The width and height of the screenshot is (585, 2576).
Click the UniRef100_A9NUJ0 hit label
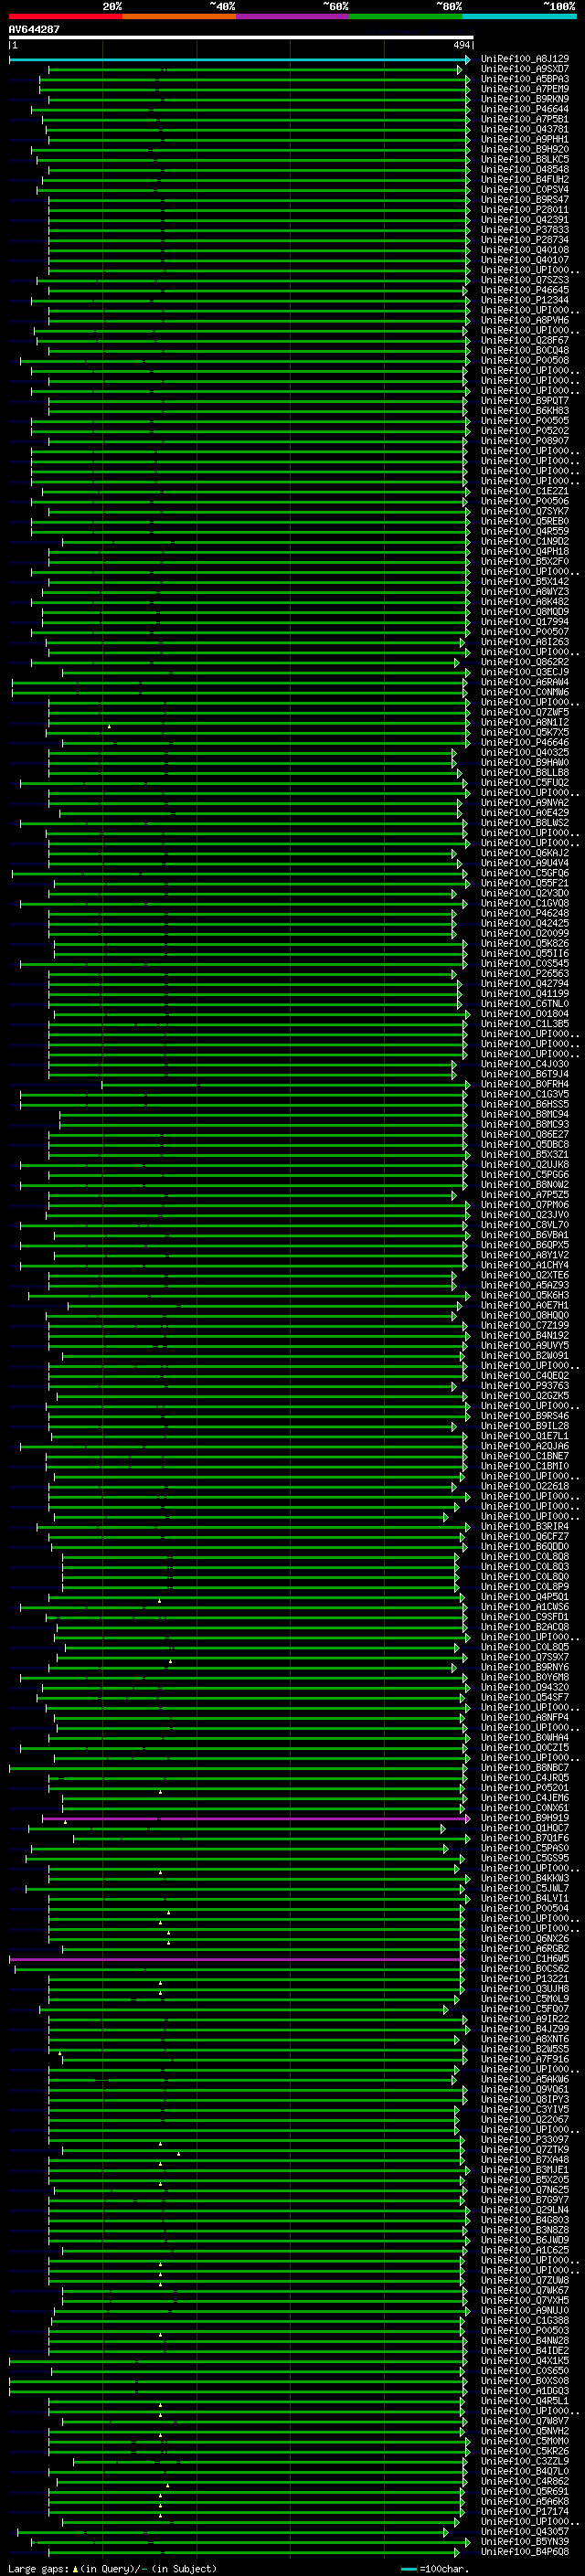click(525, 2310)
